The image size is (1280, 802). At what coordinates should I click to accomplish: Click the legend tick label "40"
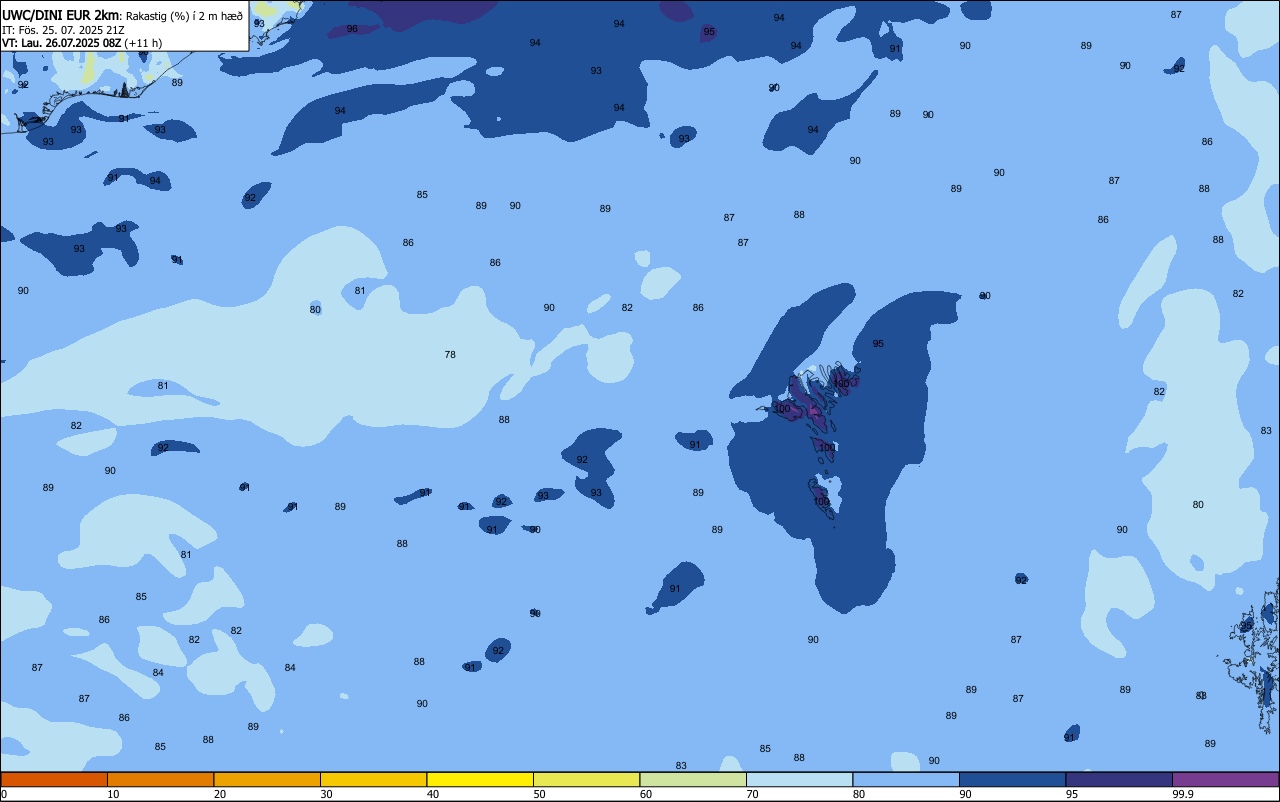pyautogui.click(x=432, y=794)
